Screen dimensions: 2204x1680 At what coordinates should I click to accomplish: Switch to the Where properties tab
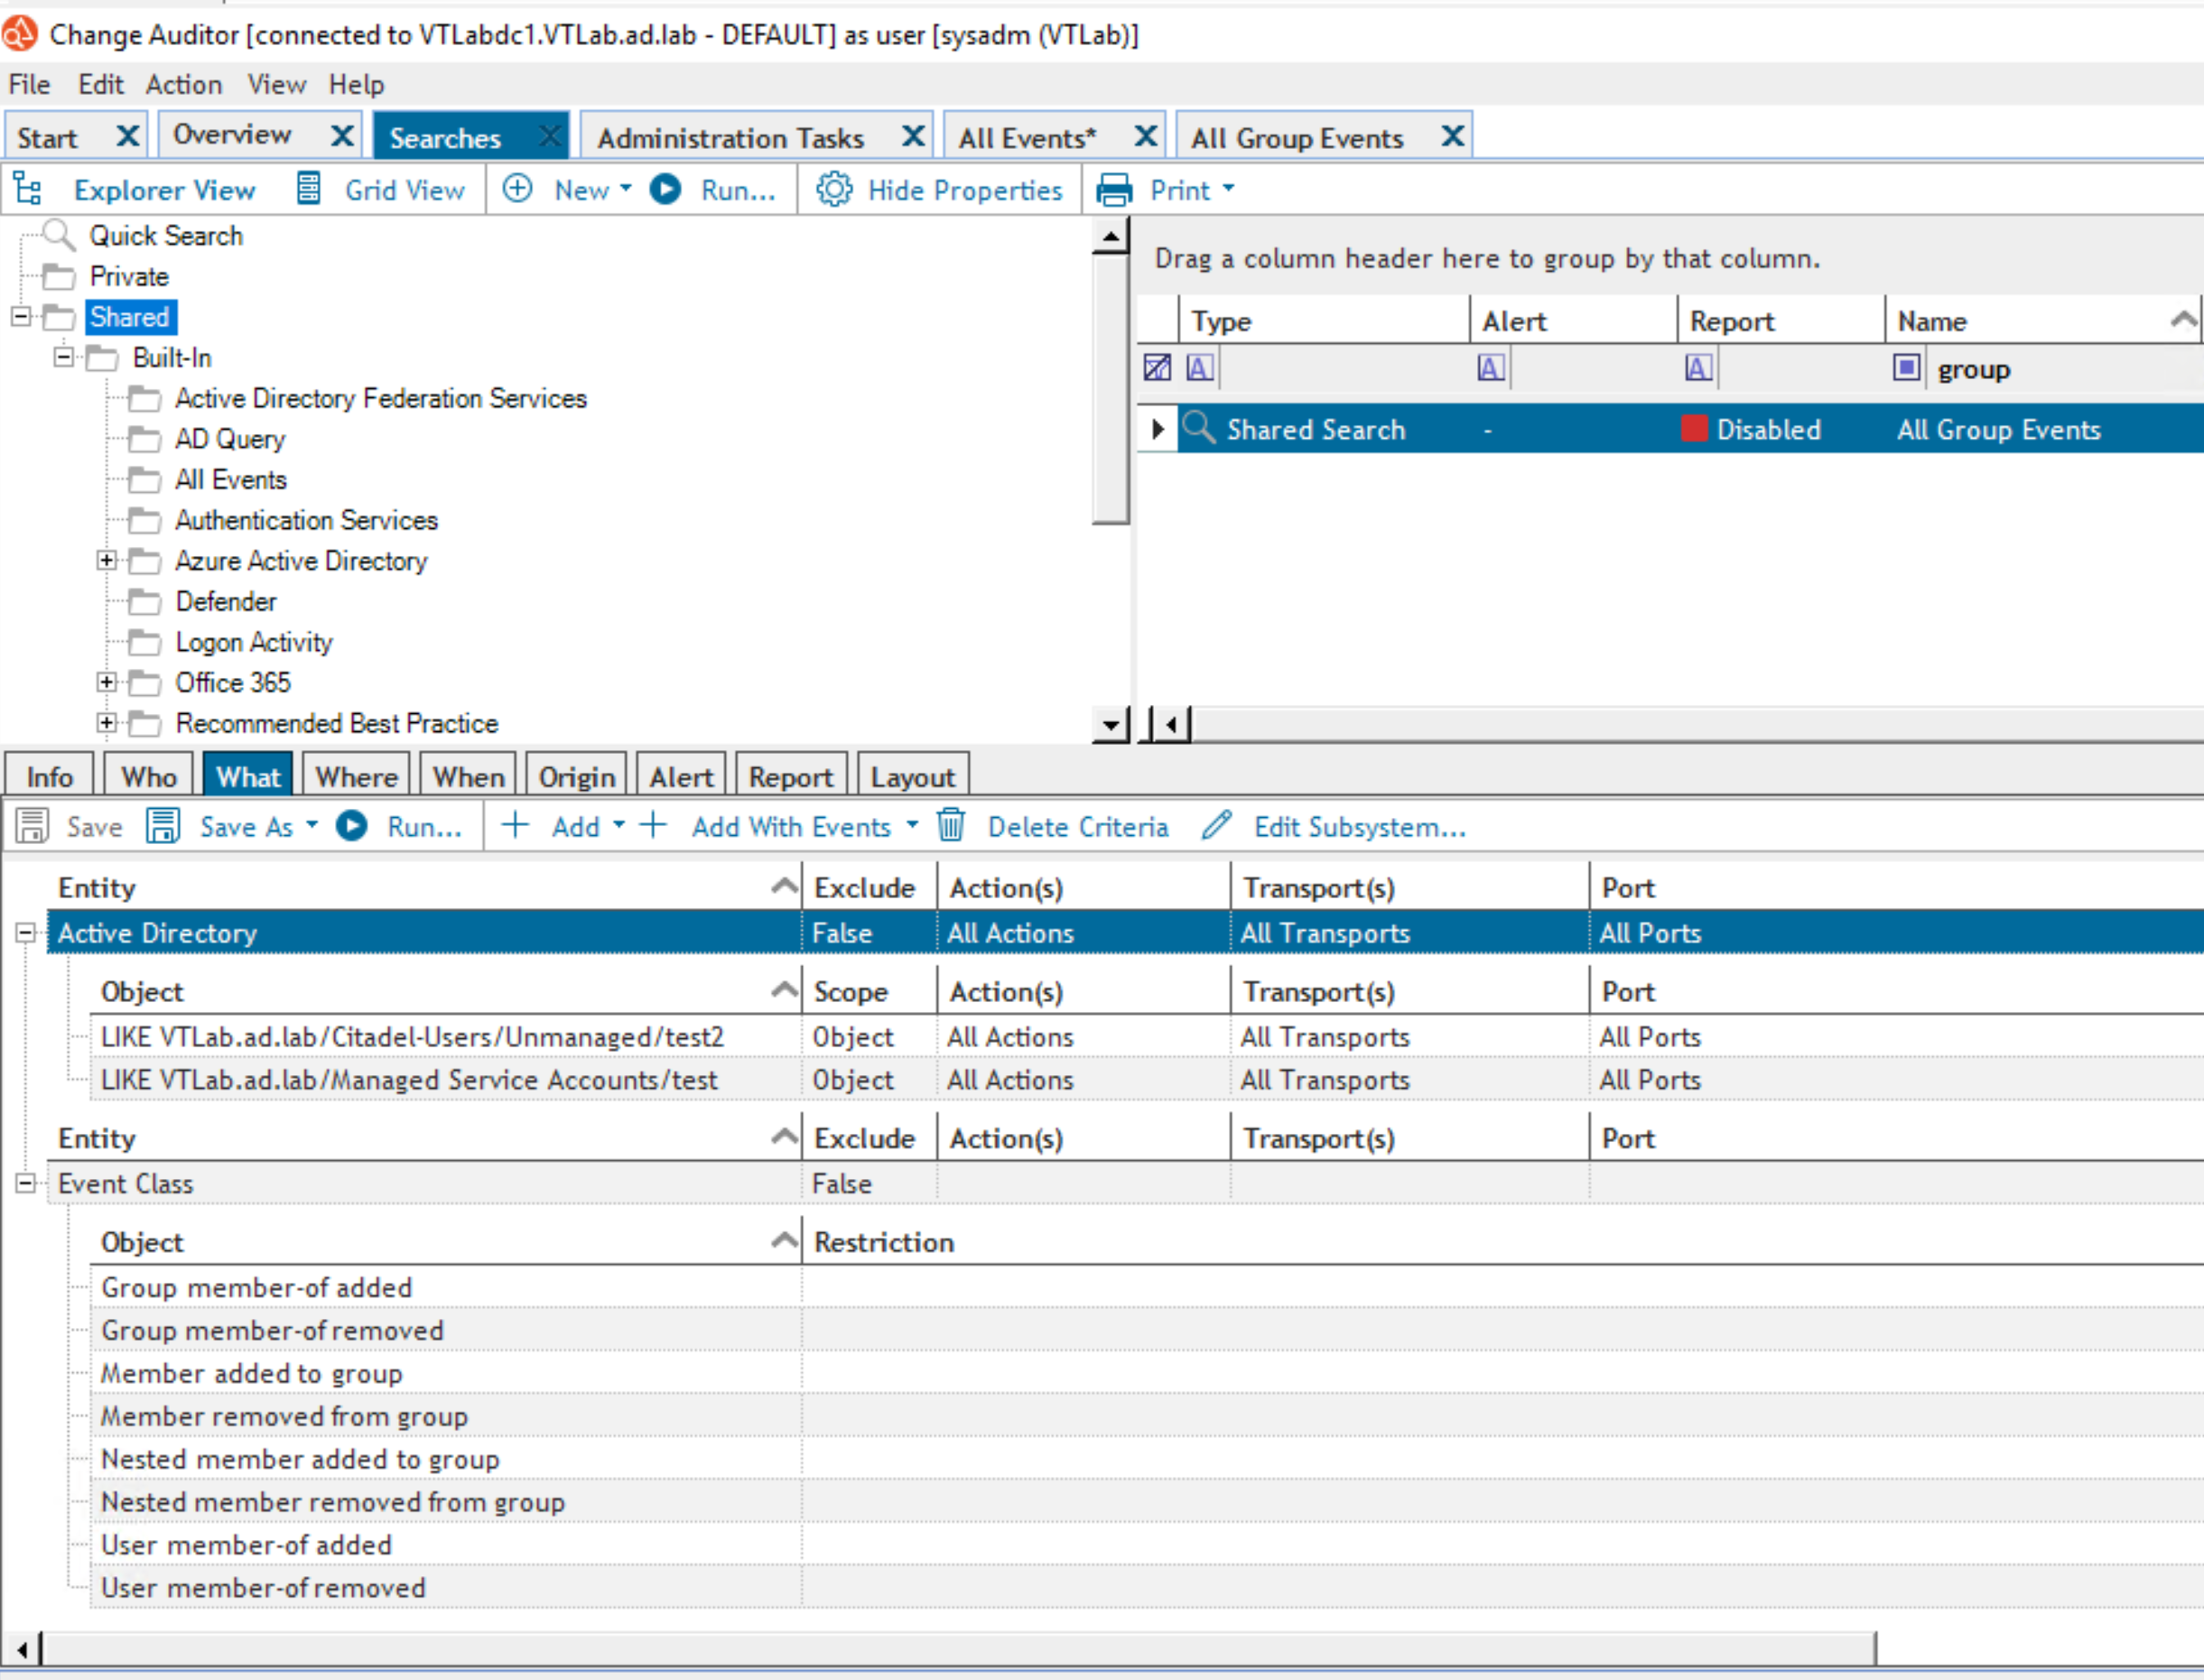point(357,777)
